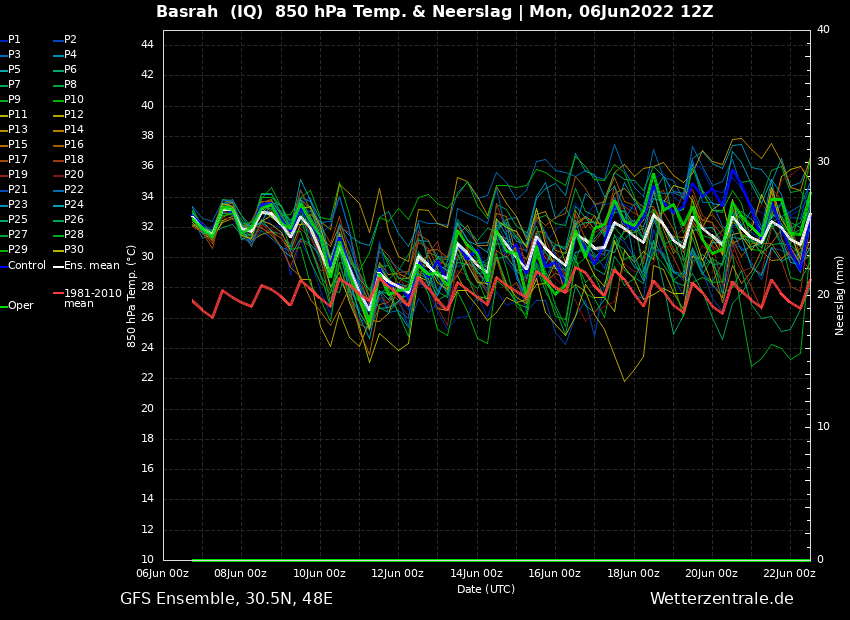The height and width of the screenshot is (620, 850).
Task: Select the Control legend entry
Action: pyautogui.click(x=27, y=266)
